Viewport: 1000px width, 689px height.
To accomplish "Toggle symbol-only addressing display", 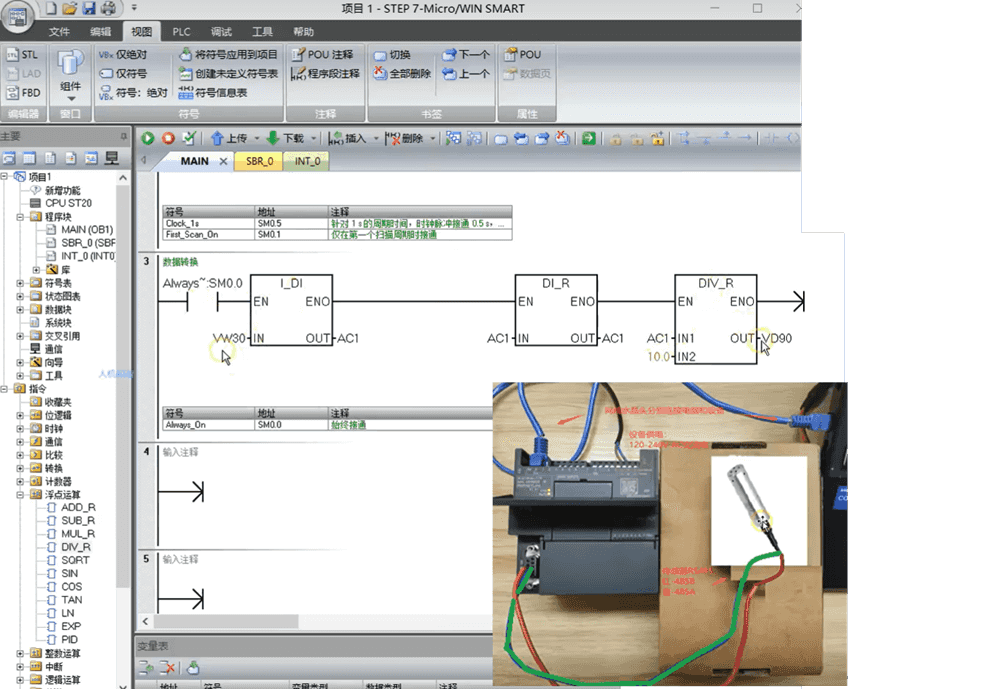I will coord(123,73).
